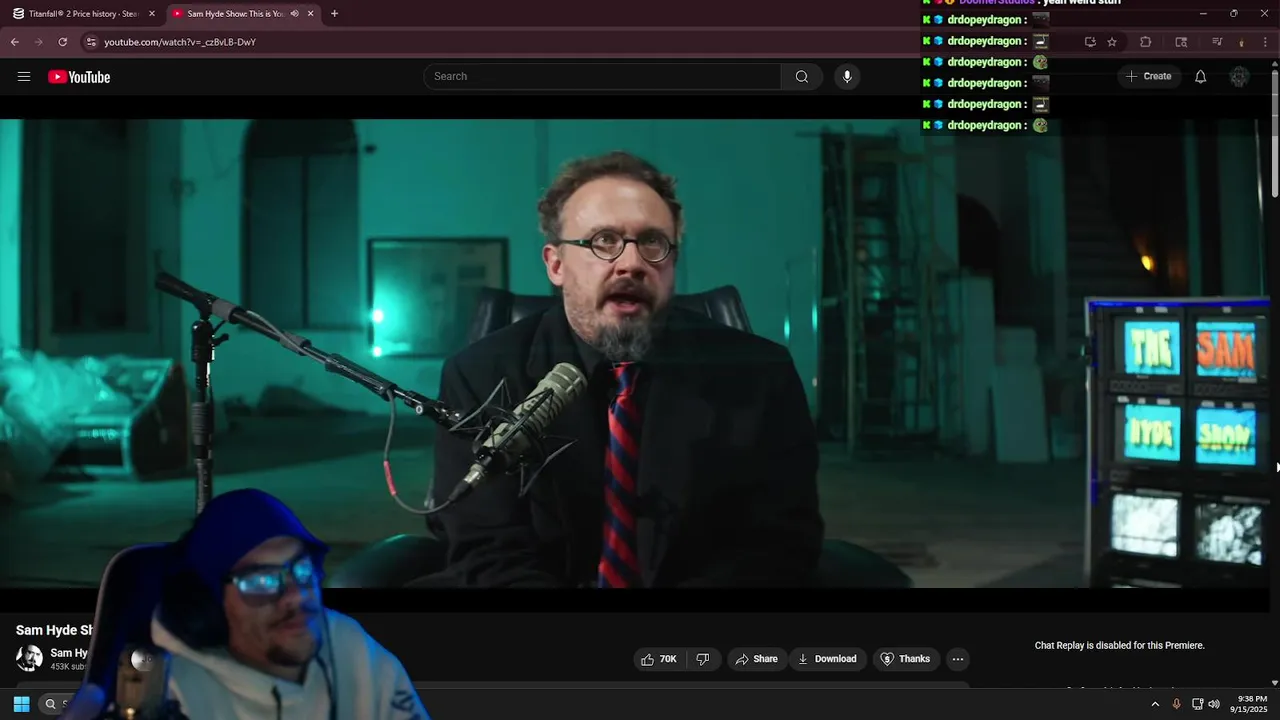Open network settings tray icon
1280x720 pixels.
[x=1197, y=704]
